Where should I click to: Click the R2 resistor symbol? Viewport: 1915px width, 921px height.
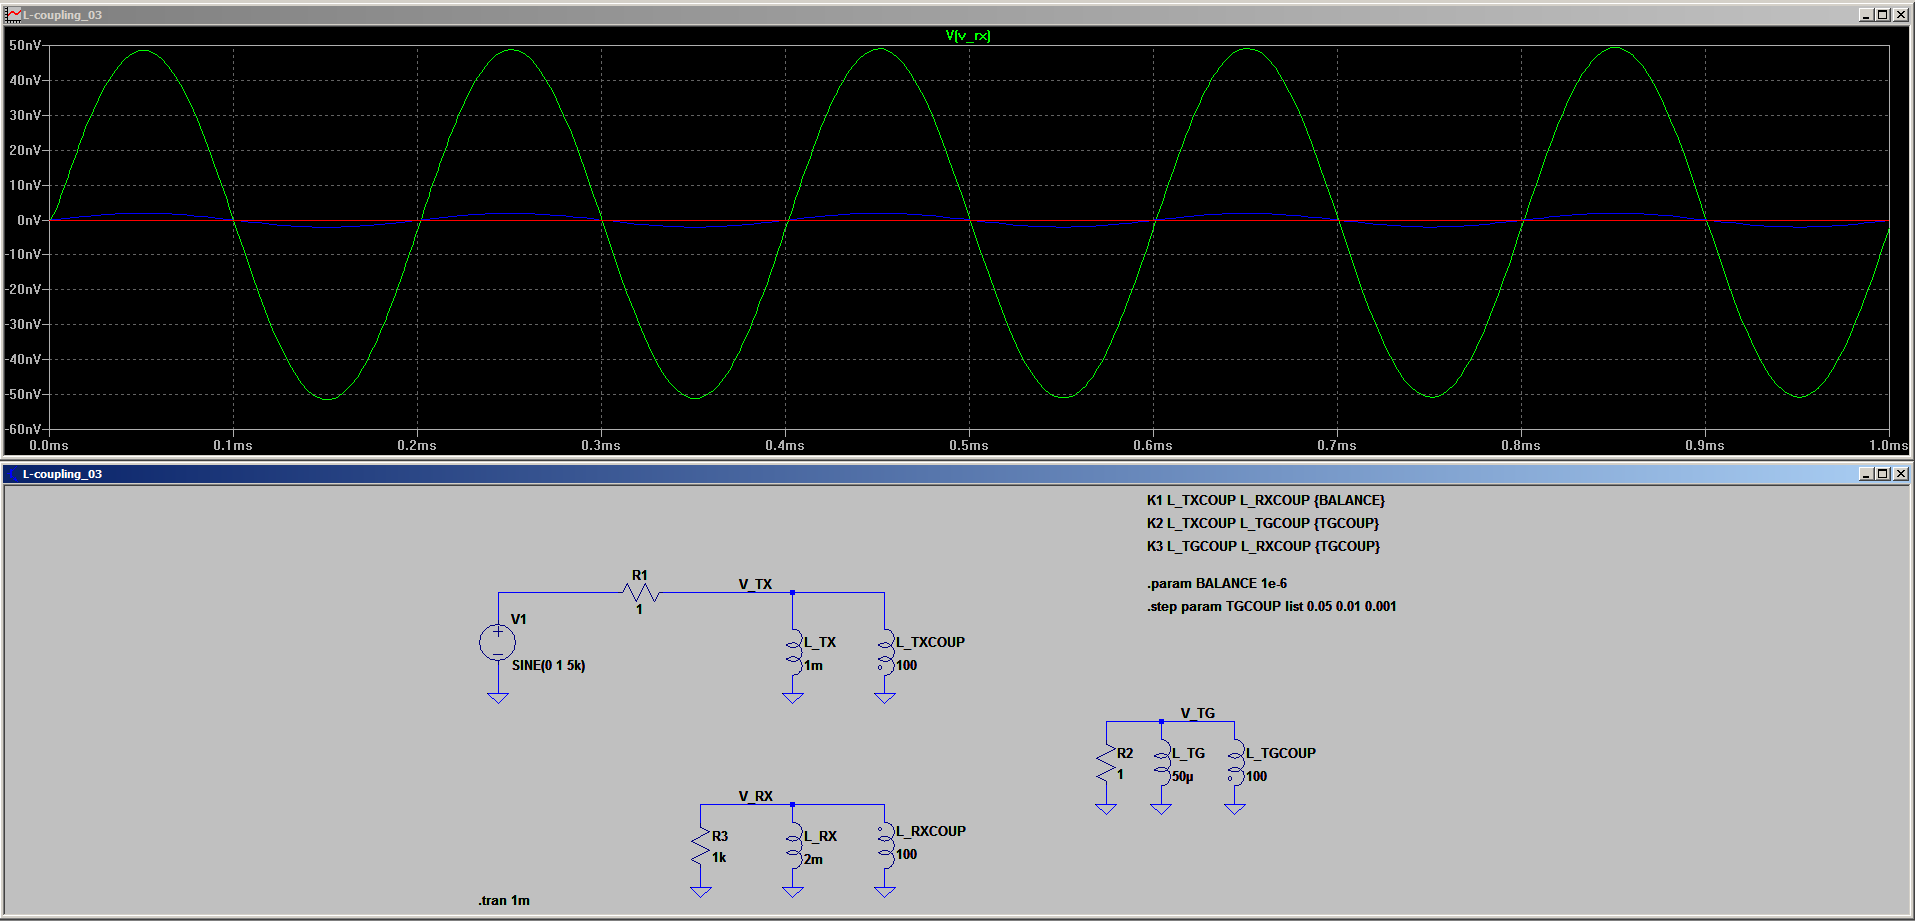1106,764
